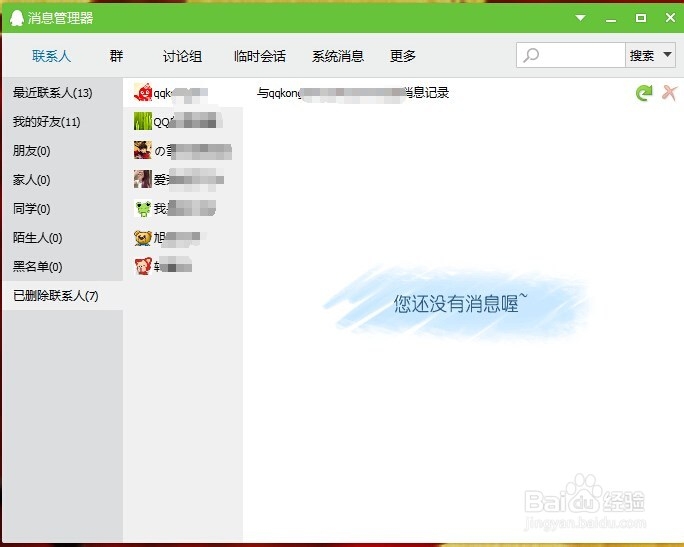Select 最近联系人(13) group
The width and height of the screenshot is (684, 547).
[62, 92]
